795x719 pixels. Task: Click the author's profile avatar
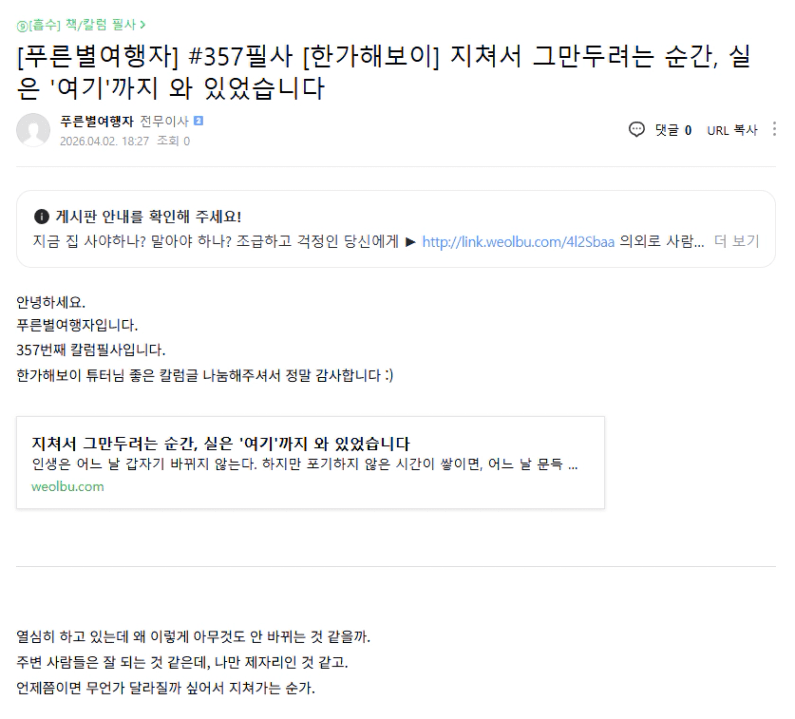tap(33, 130)
